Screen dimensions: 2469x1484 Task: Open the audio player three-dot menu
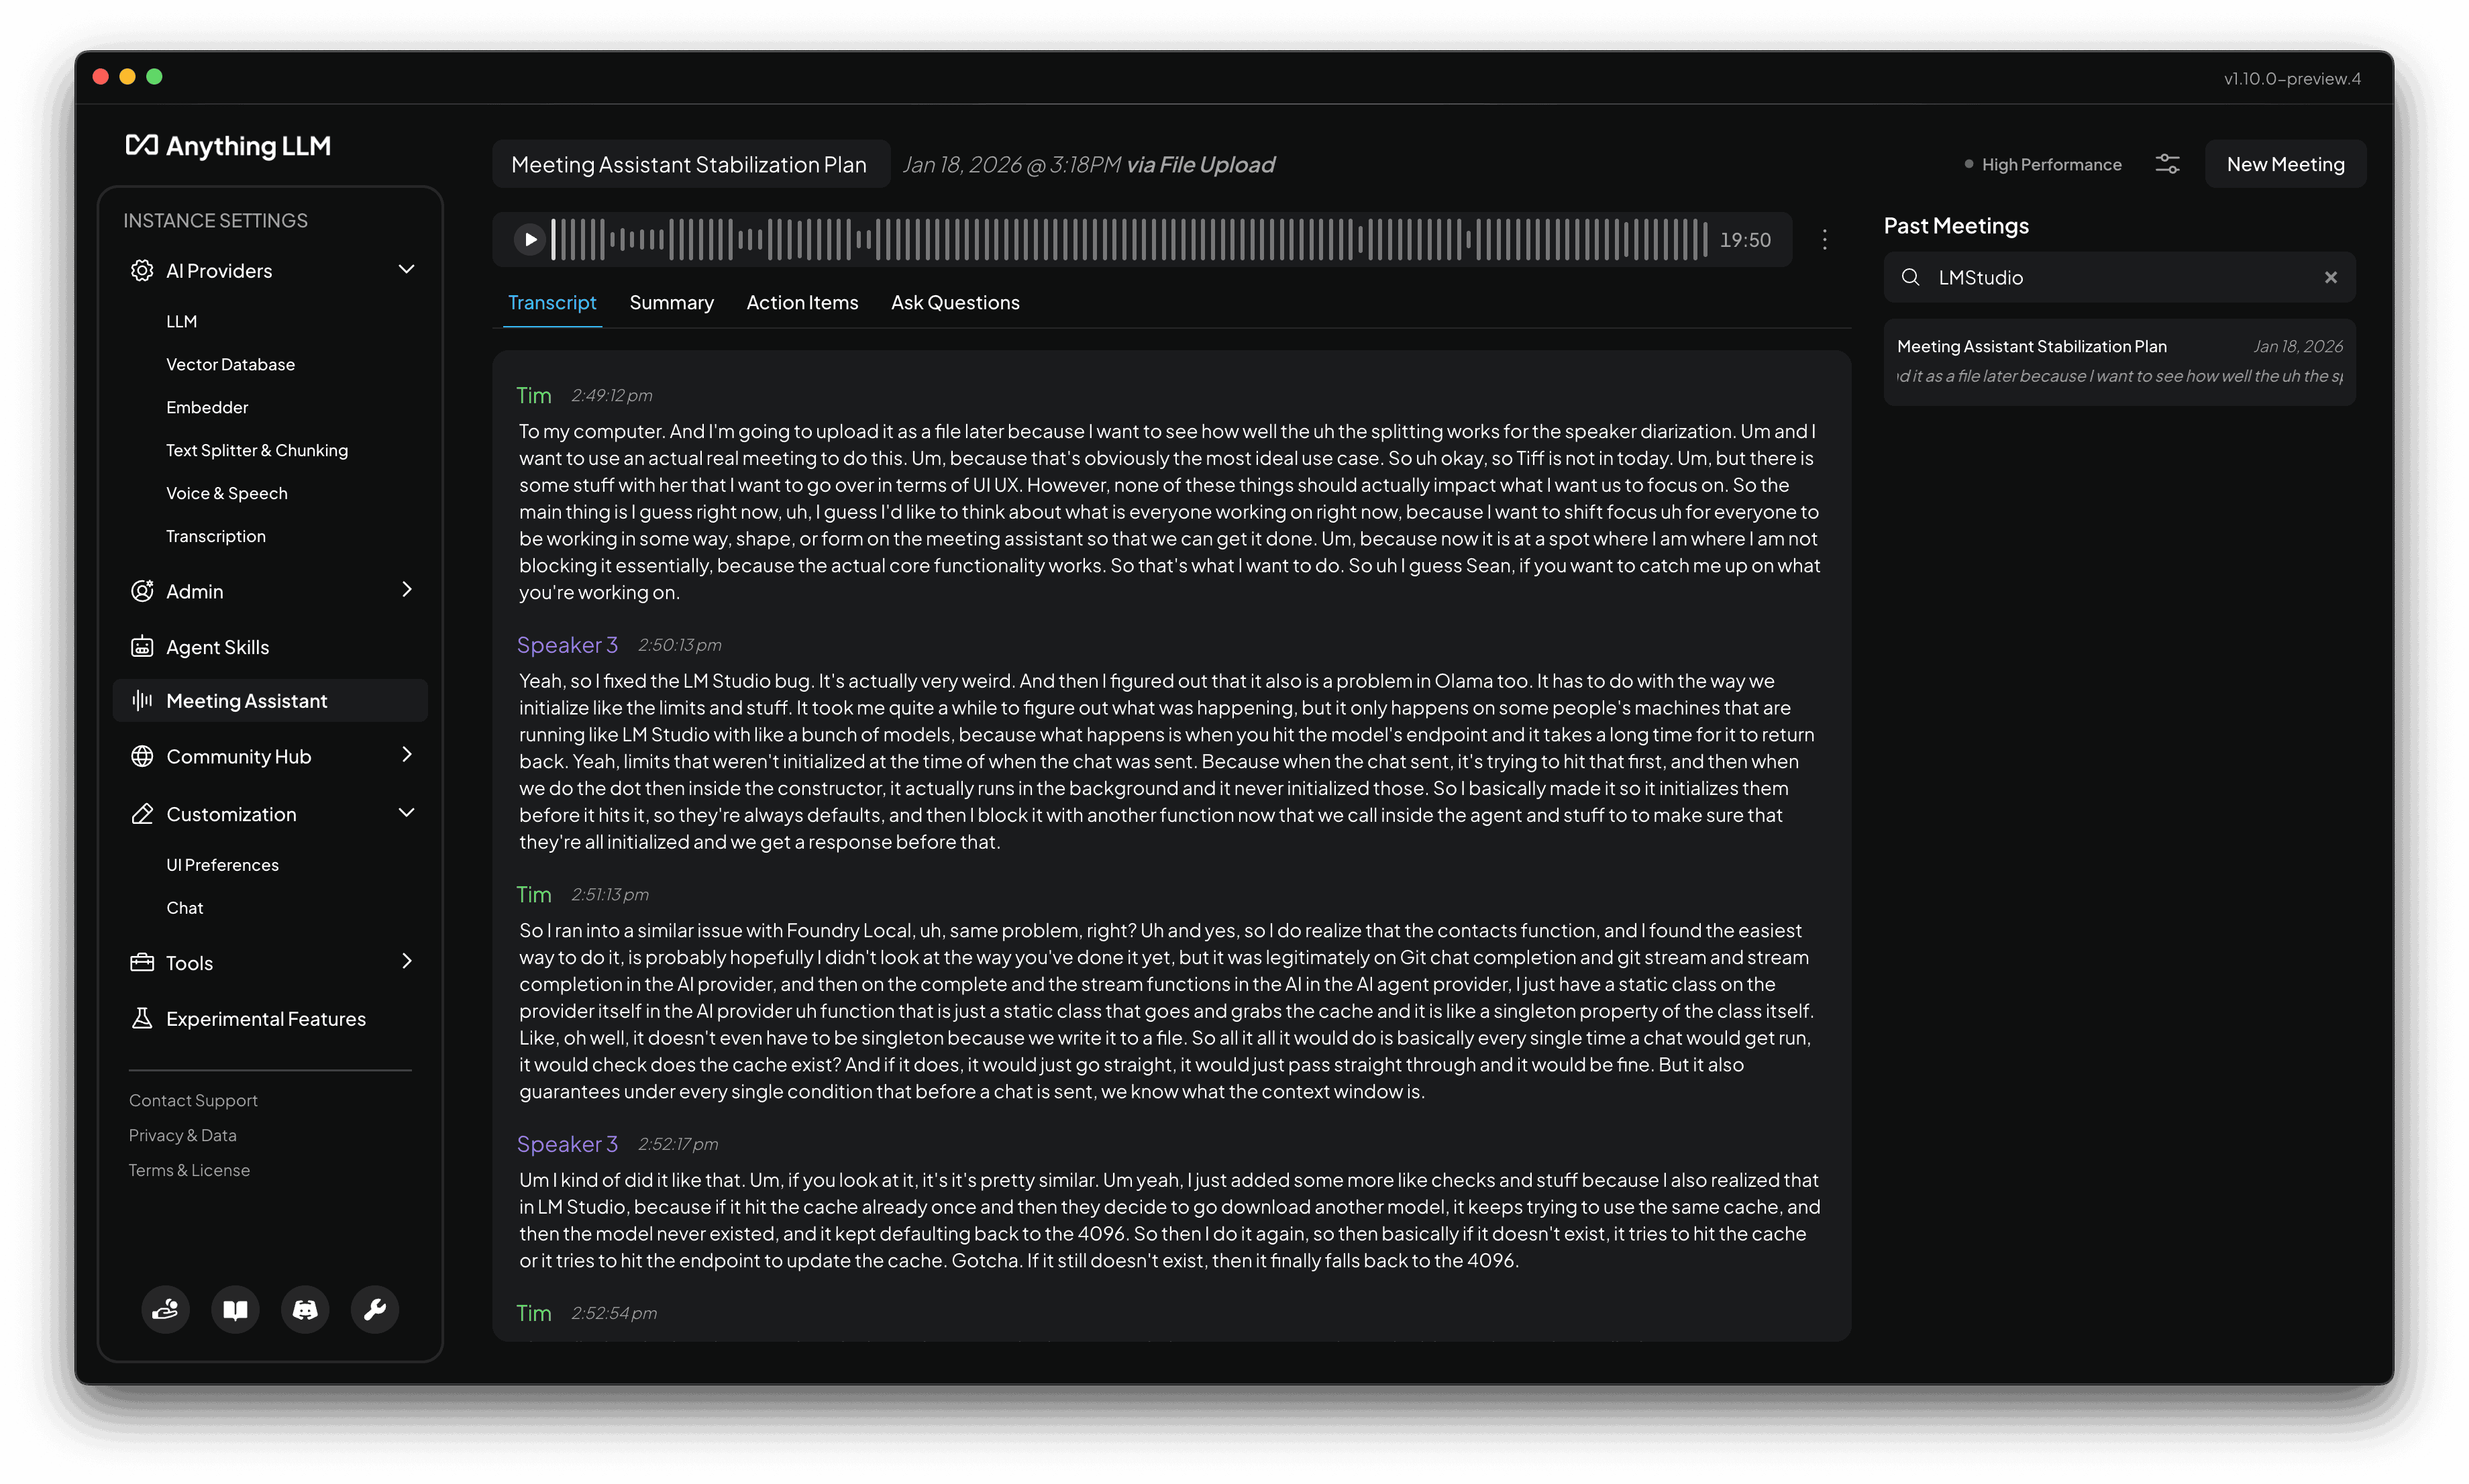1824,239
